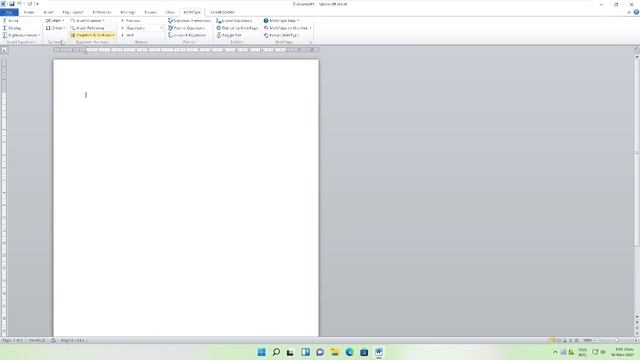Toggle the View Ruler button above scrollbar
The image size is (640, 360).
pos(636,50)
